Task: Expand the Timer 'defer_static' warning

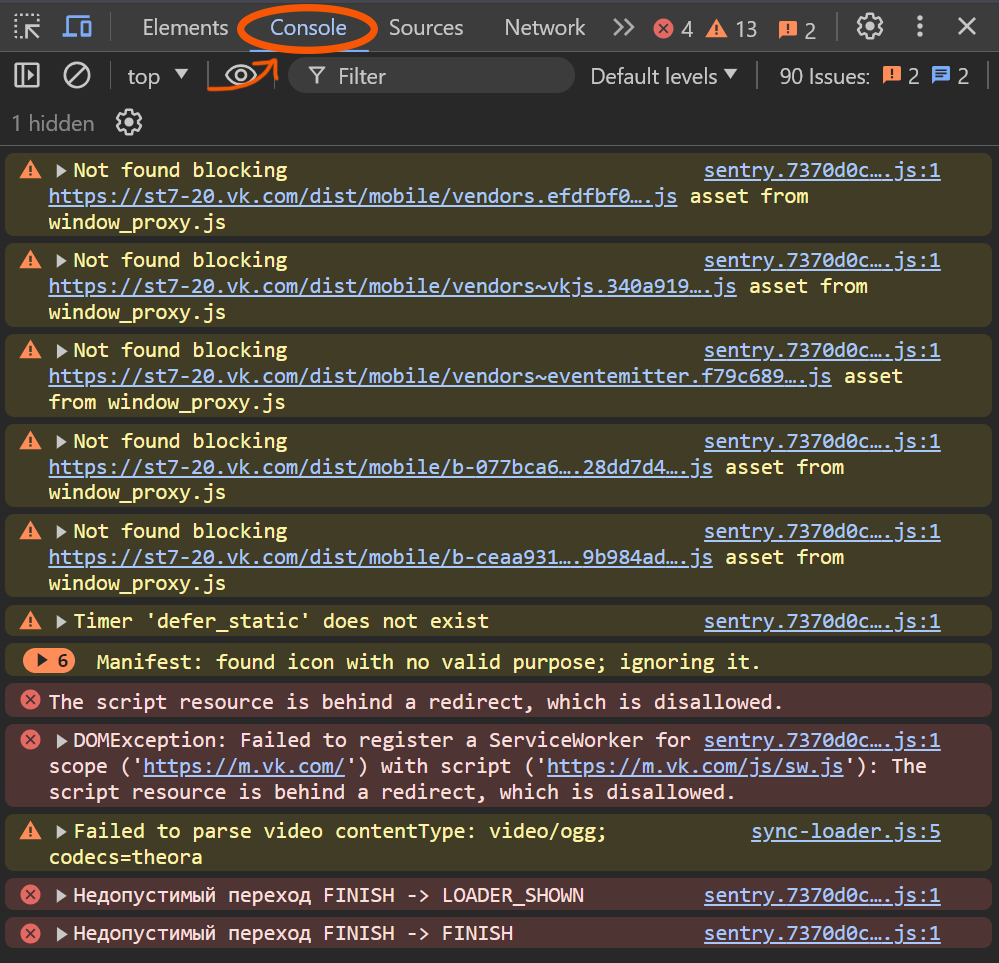Action: (61, 621)
